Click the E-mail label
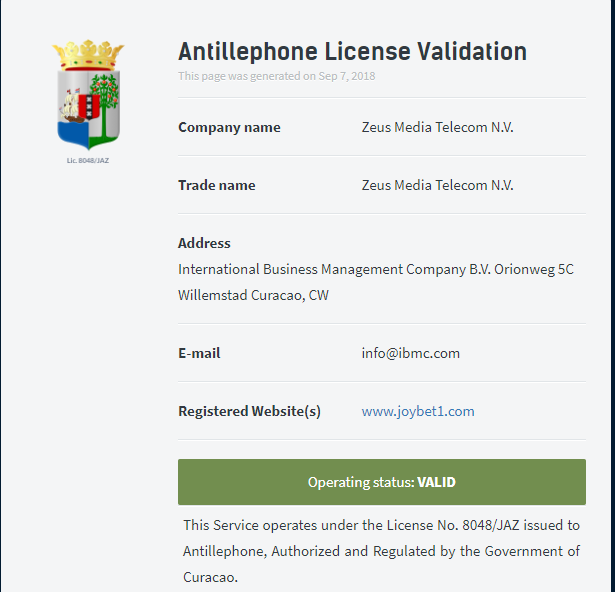The image size is (615, 592). pos(199,353)
